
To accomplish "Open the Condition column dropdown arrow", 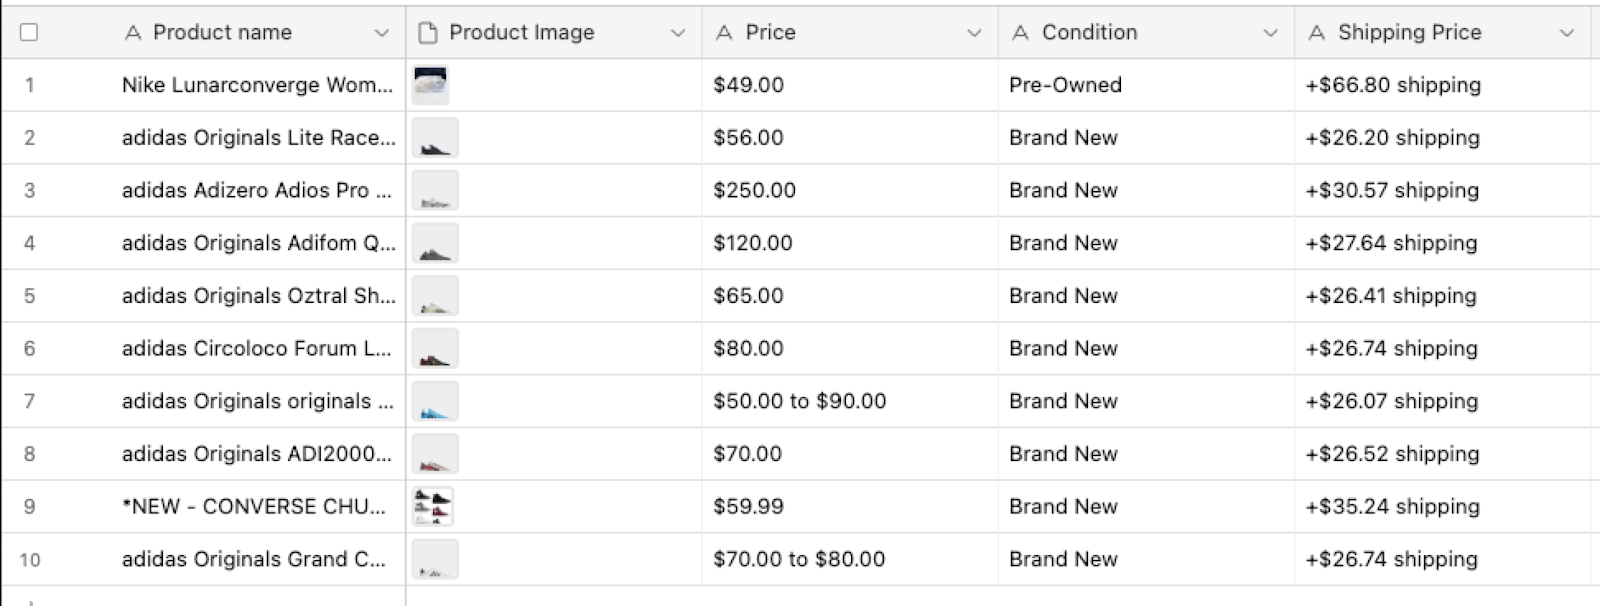I will pos(1270,33).
